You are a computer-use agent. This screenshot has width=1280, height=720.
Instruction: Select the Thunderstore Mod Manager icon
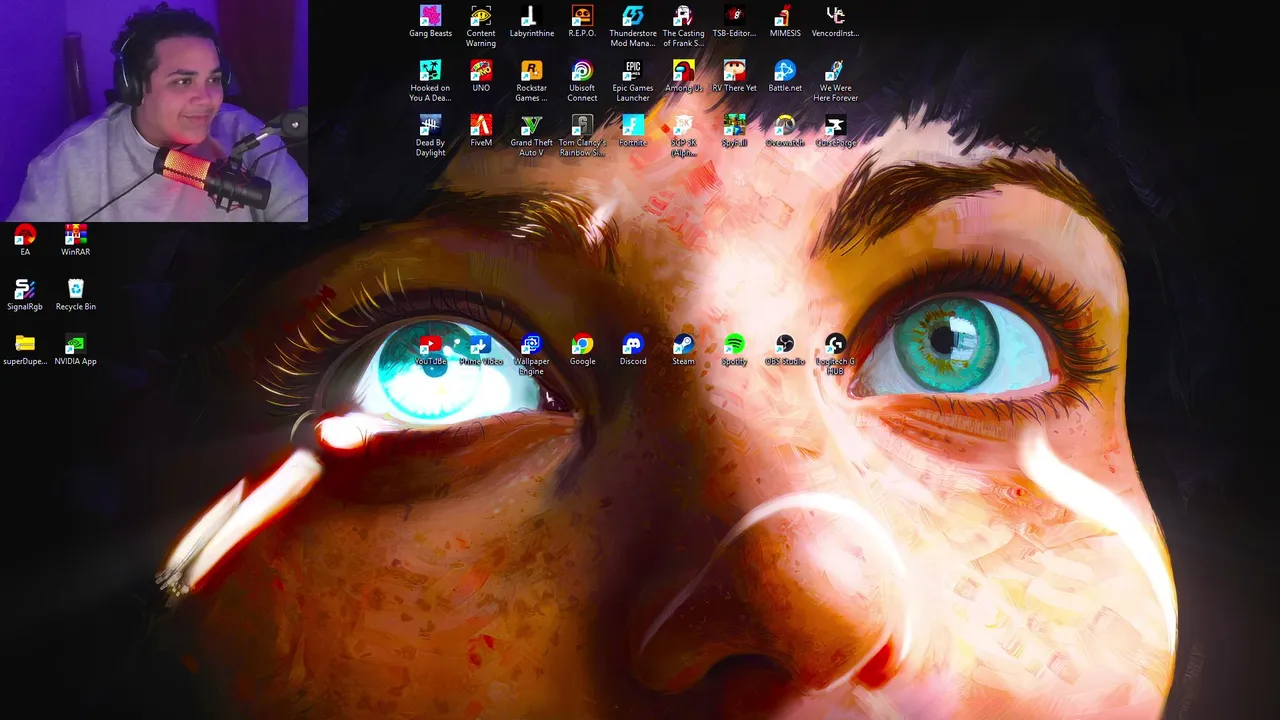633,27
